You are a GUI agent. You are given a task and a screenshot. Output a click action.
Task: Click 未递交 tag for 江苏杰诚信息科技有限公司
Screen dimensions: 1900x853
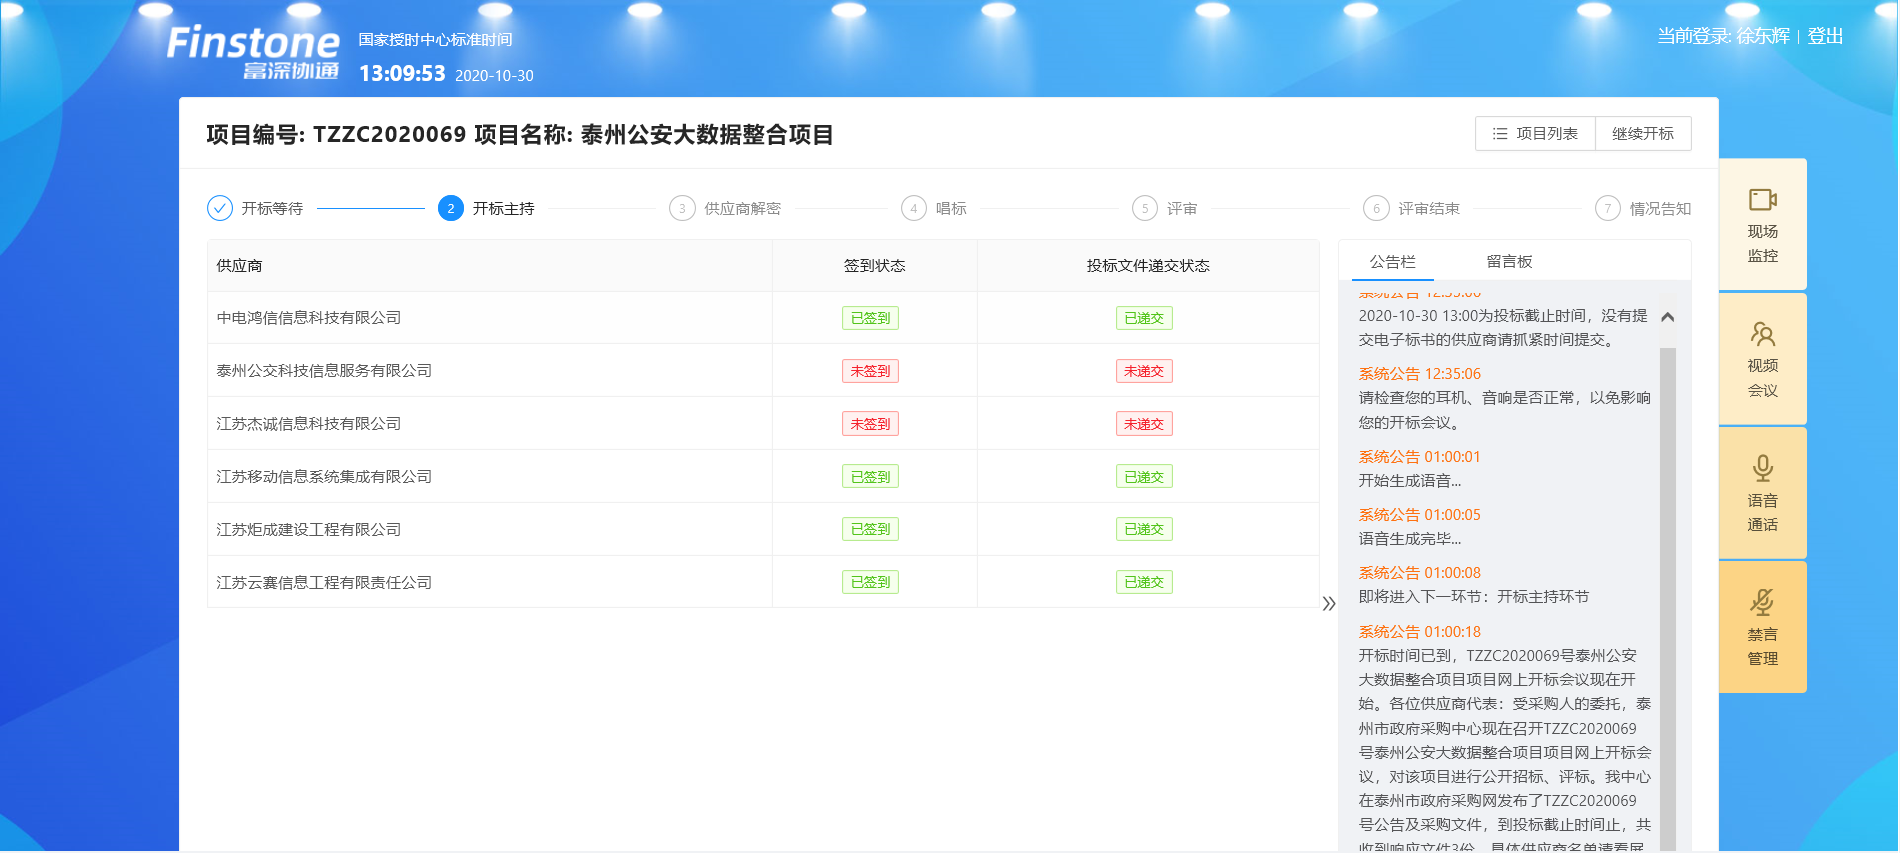tap(1144, 424)
